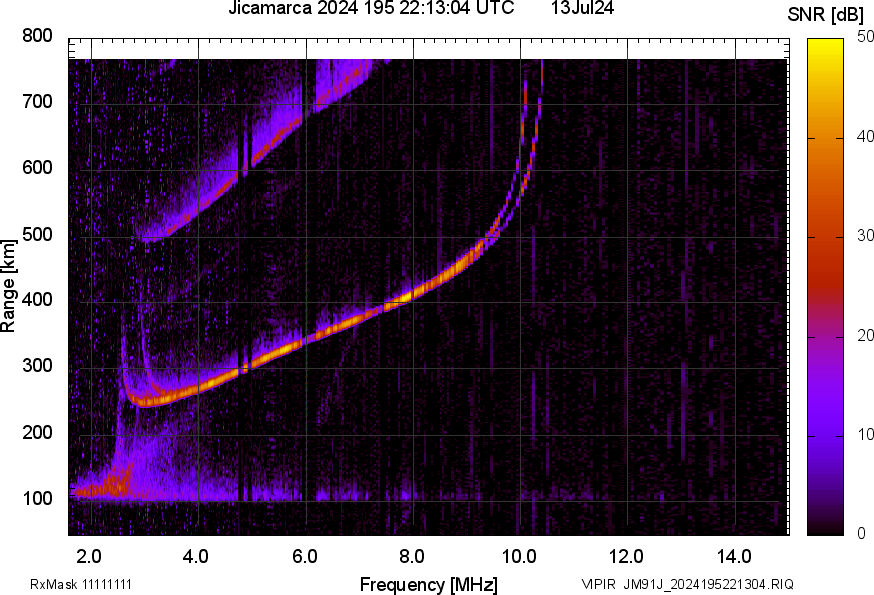Image resolution: width=874 pixels, height=595 pixels.
Task: Click the colorbar tick label 50
Action: tap(865, 37)
